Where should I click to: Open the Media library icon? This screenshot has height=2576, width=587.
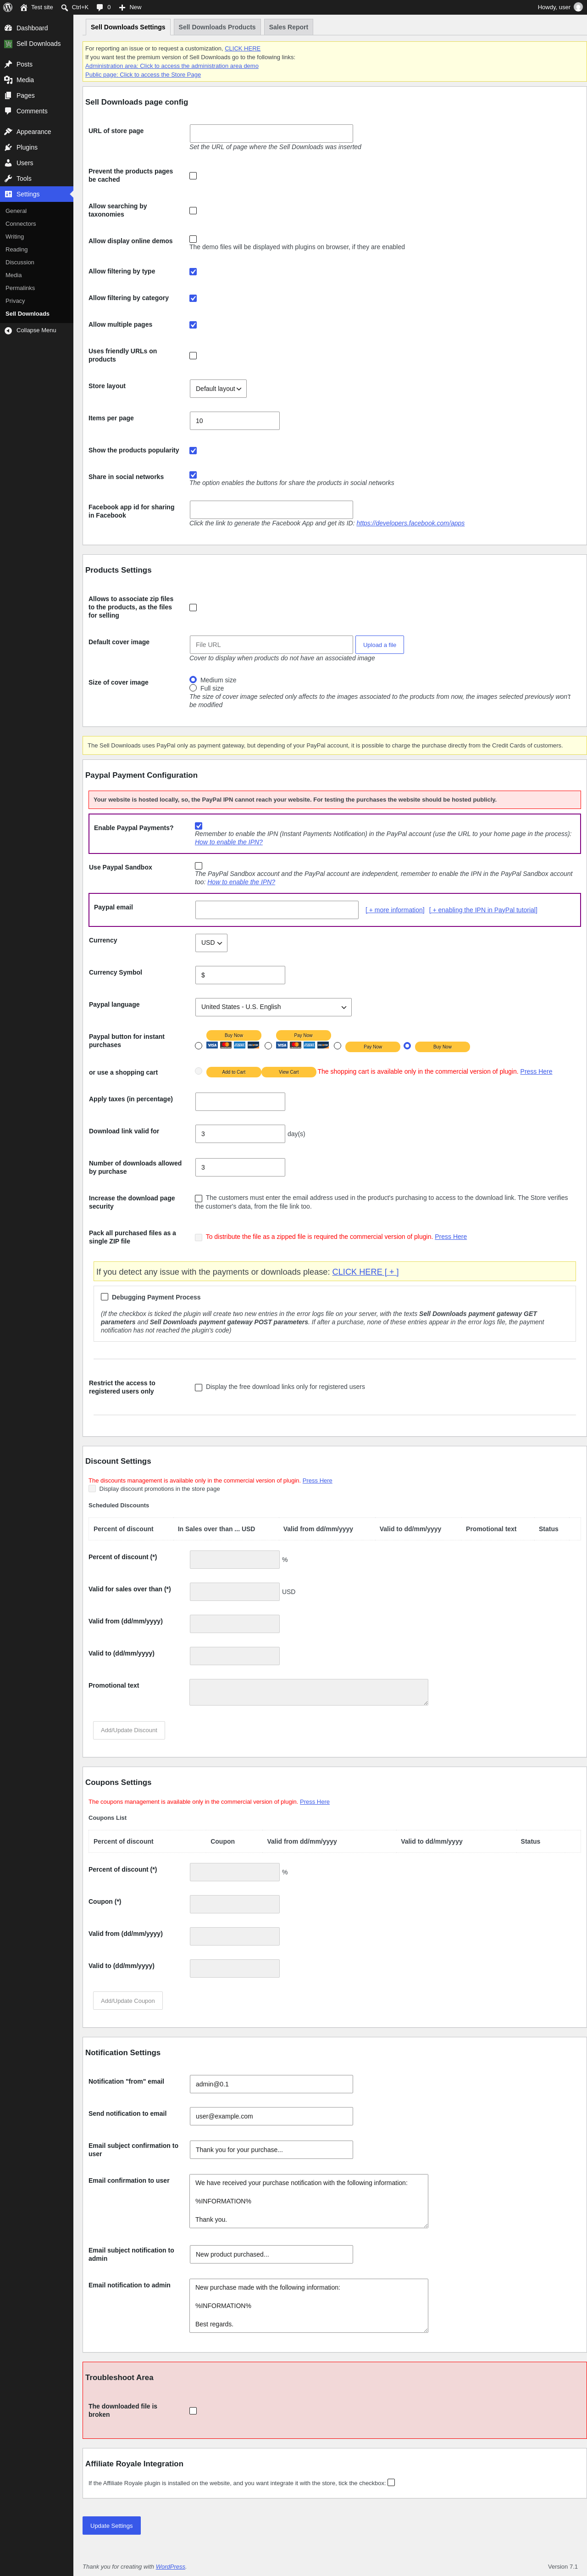[8, 80]
